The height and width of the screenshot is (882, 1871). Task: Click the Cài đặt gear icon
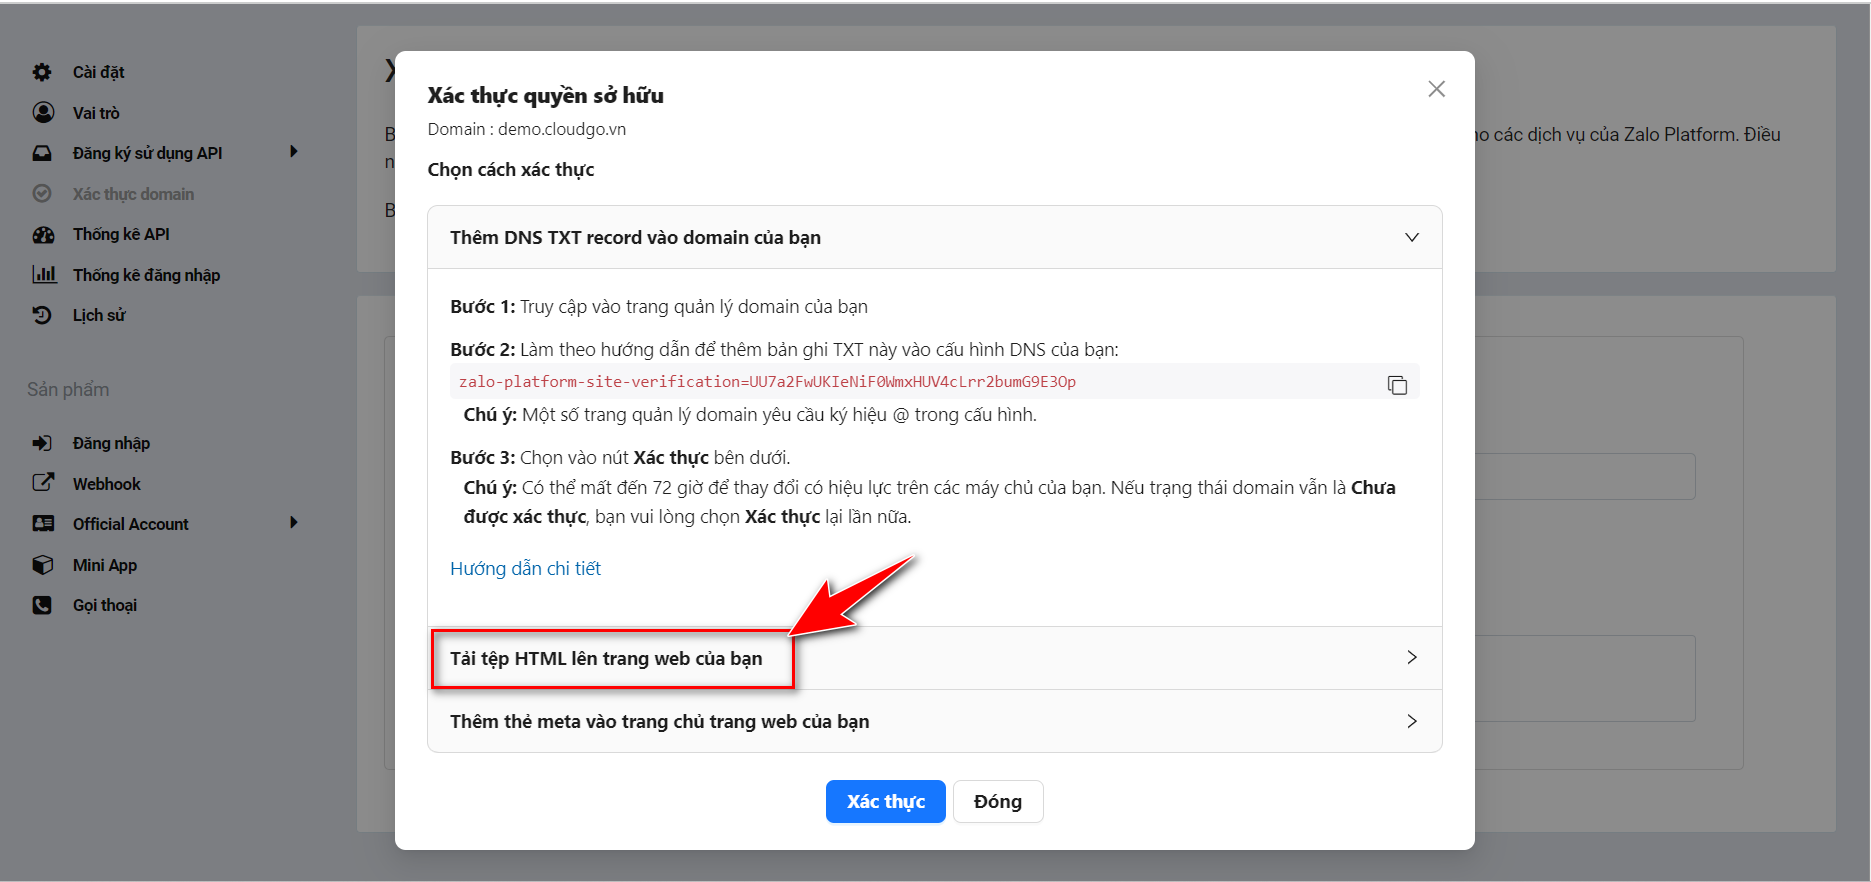click(42, 72)
